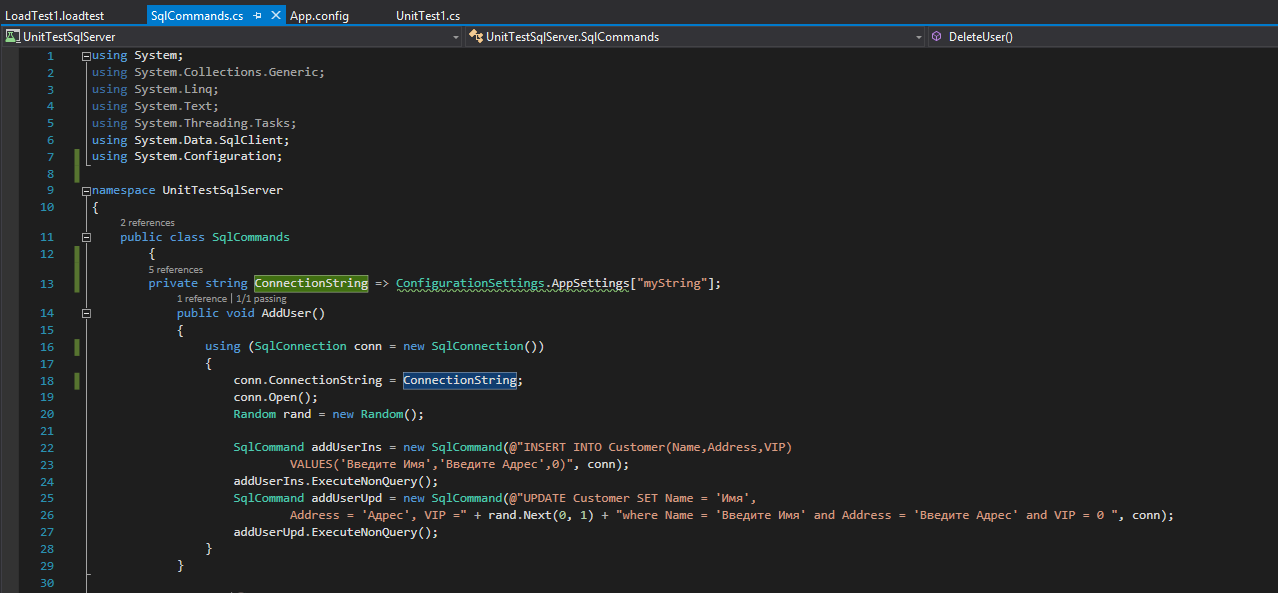The image size is (1278, 593).
Task: Select the SqlCommands.cs tab
Action: (x=197, y=16)
